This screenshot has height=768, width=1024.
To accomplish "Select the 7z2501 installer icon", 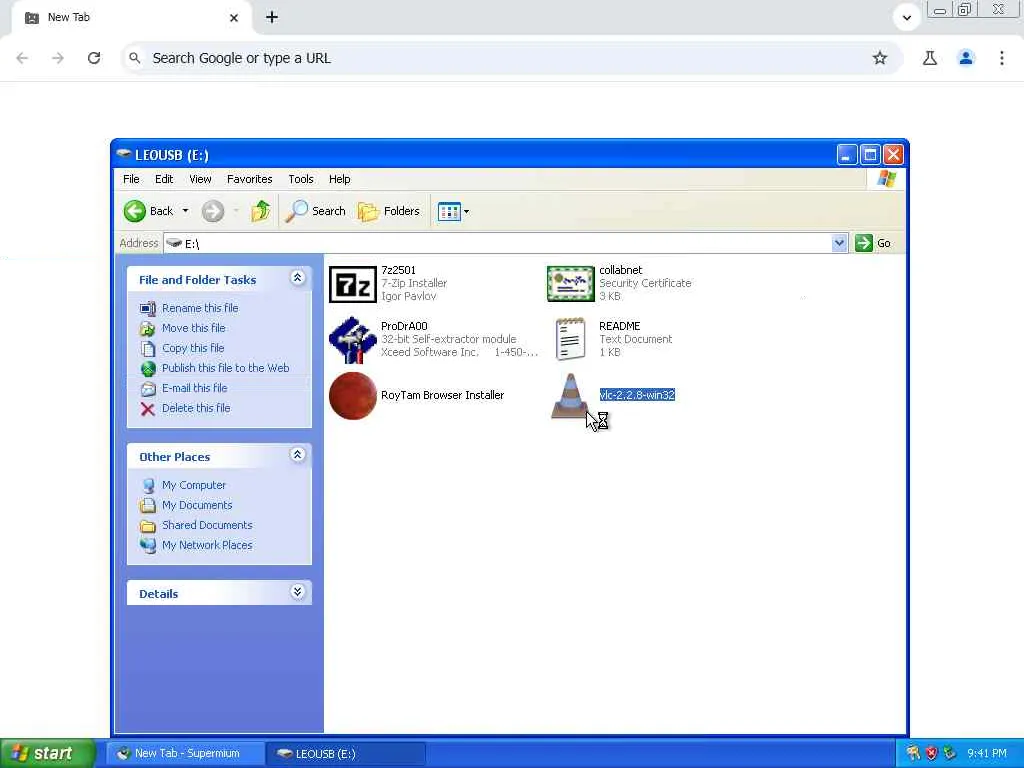I will coord(353,284).
